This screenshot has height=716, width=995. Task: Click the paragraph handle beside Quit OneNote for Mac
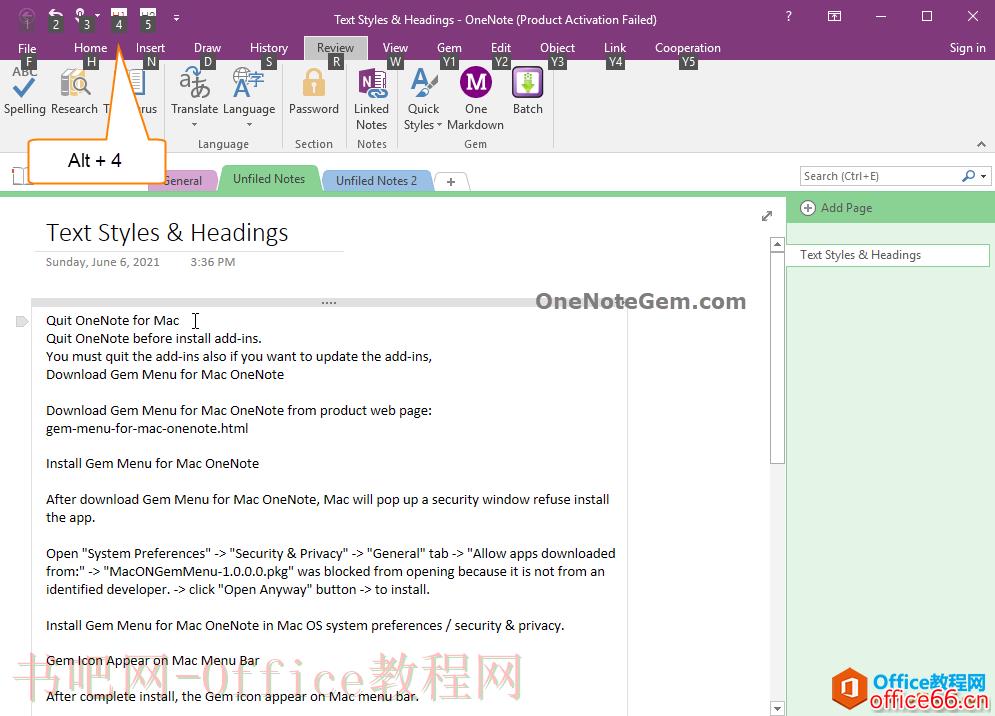pyautogui.click(x=22, y=321)
